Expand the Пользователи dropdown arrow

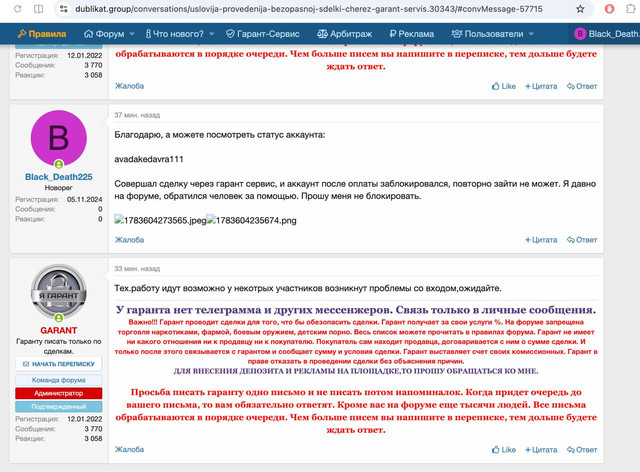(x=531, y=34)
